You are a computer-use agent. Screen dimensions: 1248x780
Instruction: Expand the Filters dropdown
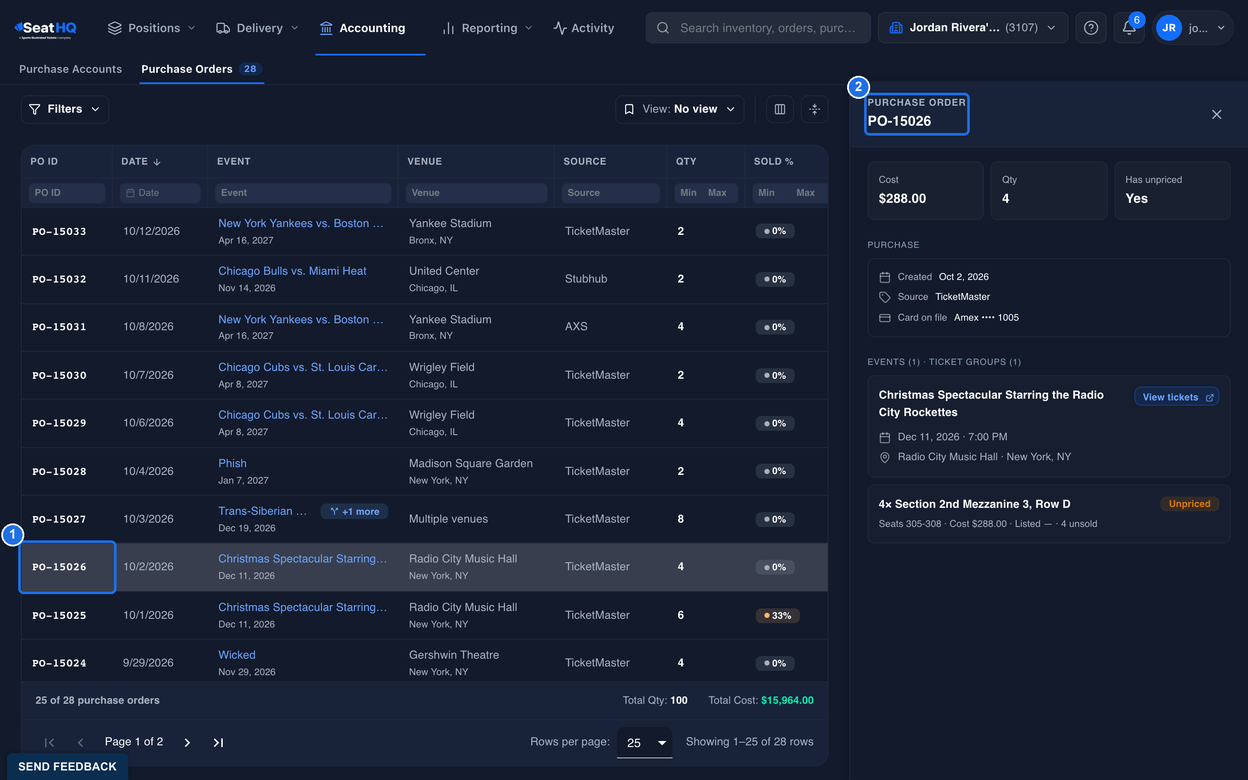pos(65,109)
